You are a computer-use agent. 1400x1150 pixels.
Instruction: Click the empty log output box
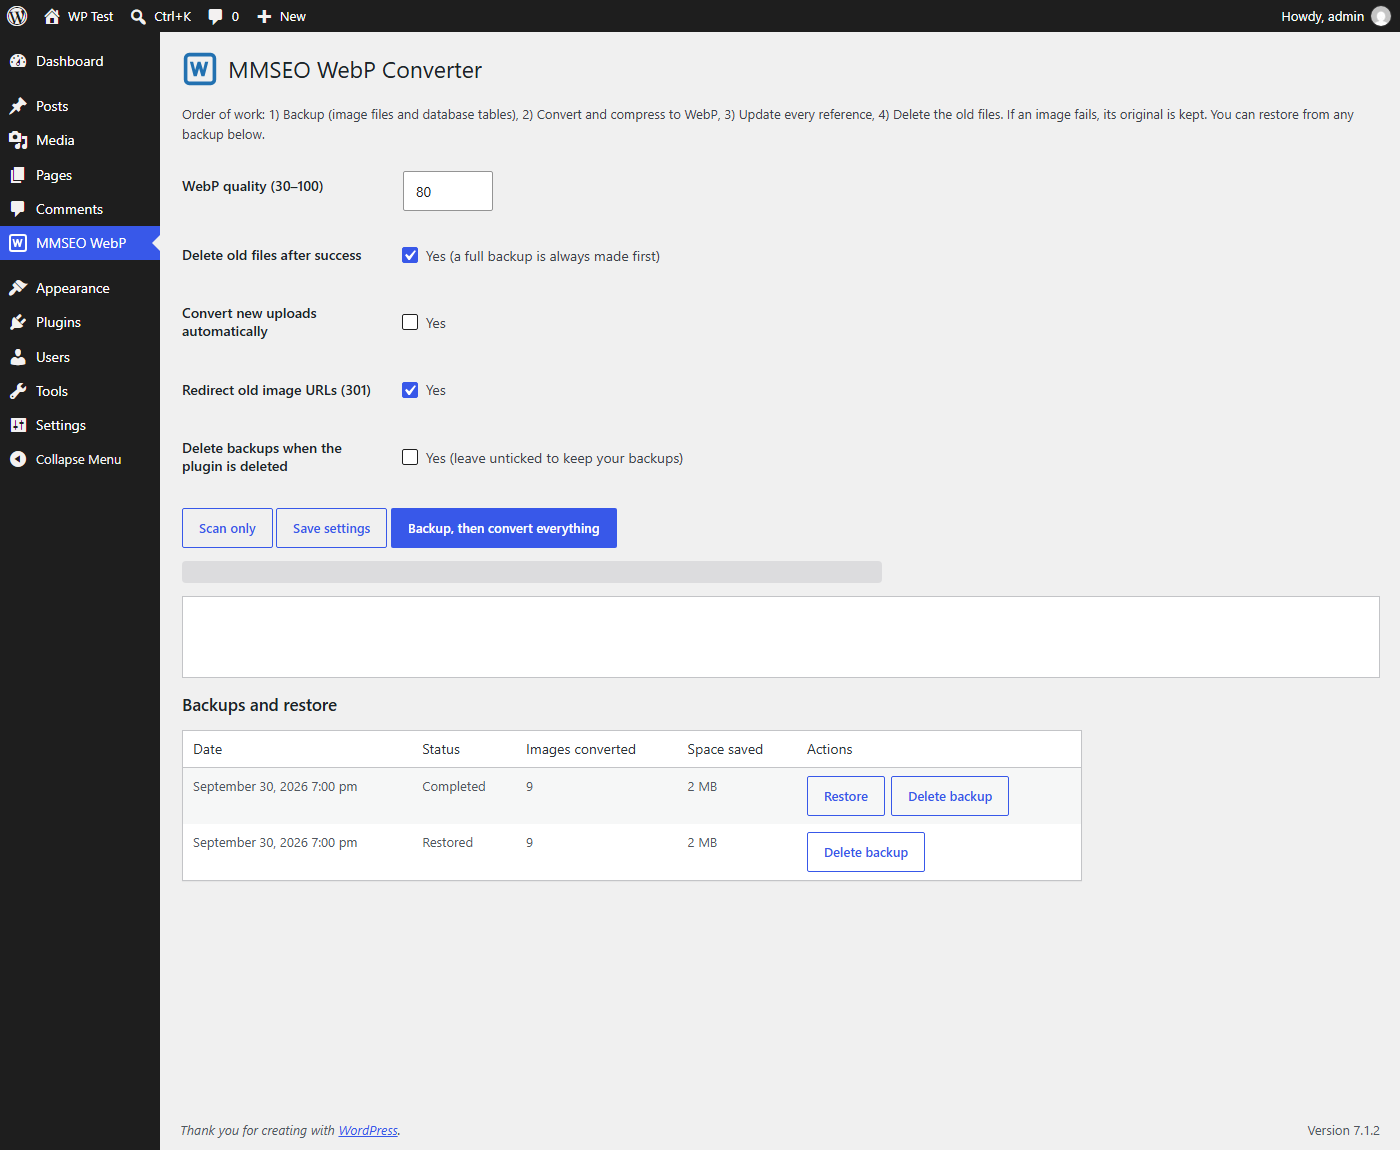pyautogui.click(x=781, y=637)
